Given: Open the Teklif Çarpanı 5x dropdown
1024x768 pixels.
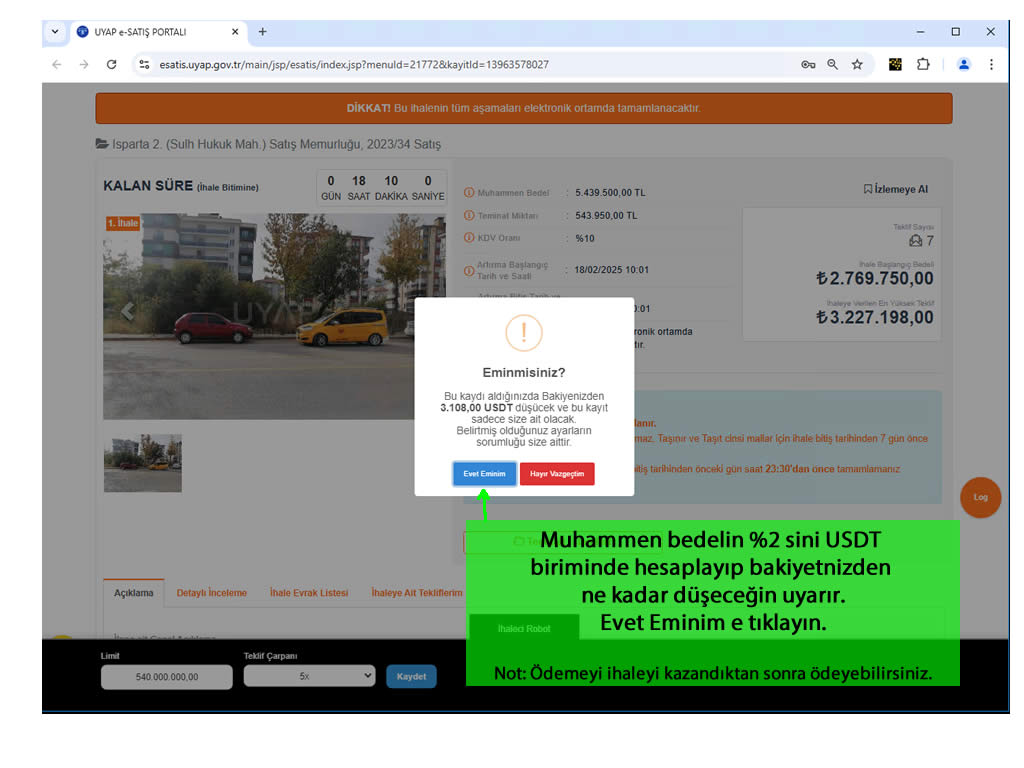Looking at the screenshot, I should coord(310,676).
